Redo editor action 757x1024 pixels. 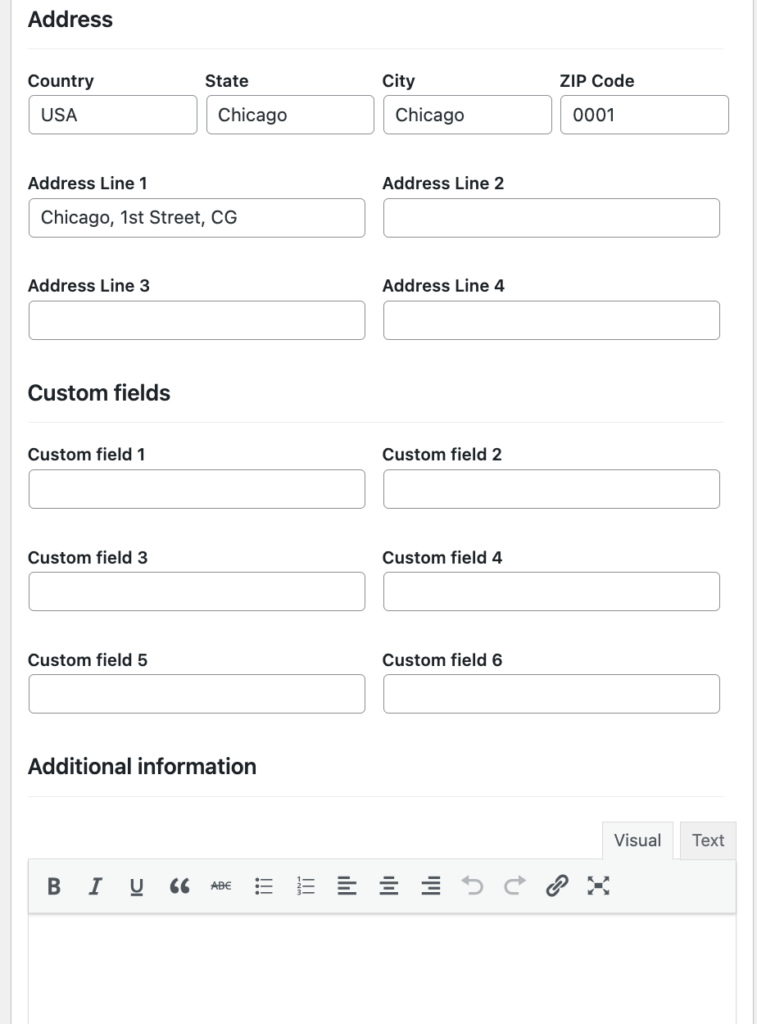[515, 886]
